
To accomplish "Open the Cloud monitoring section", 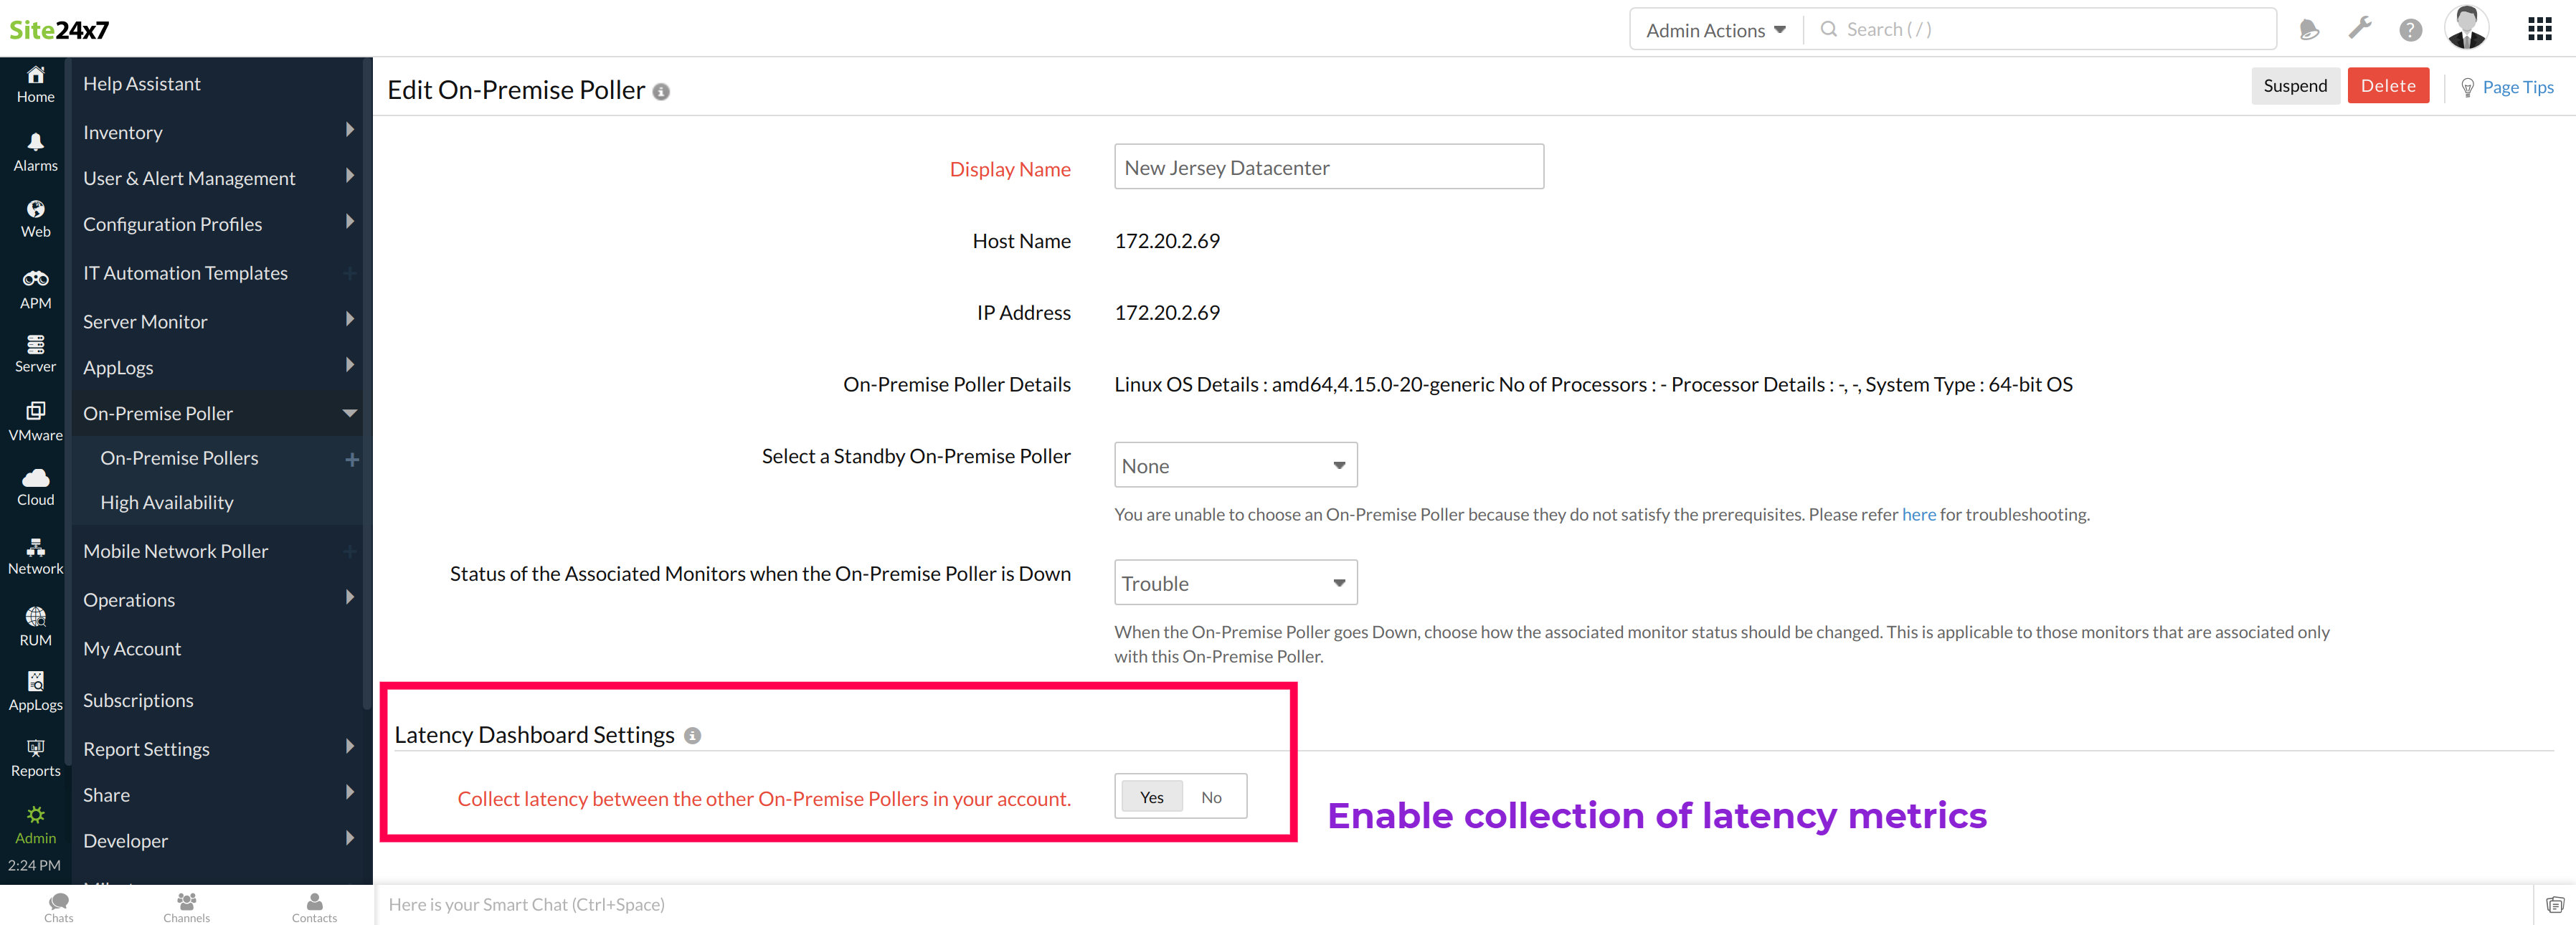I will point(35,486).
